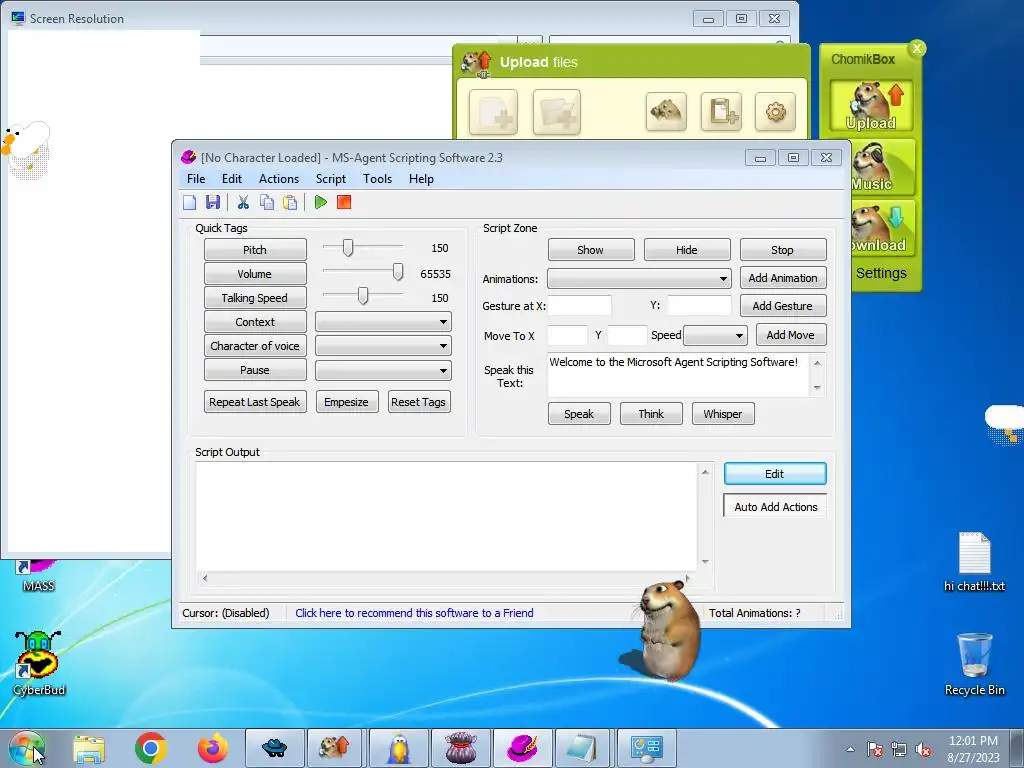Open MASS desktop shortcut

click(38, 577)
